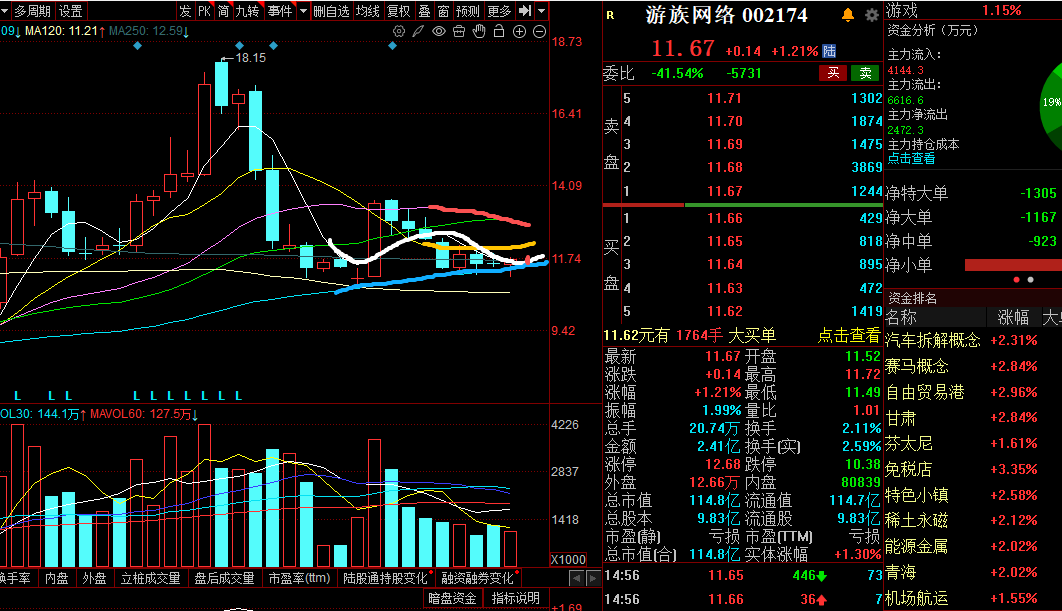Click the green 卖 sell button

tap(865, 73)
